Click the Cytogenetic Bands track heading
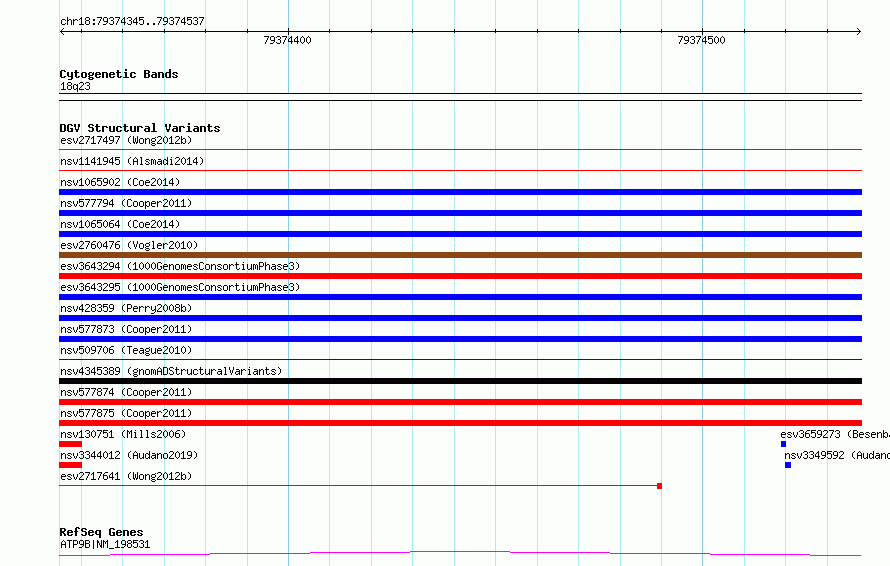The width and height of the screenshot is (890, 566). coord(119,74)
